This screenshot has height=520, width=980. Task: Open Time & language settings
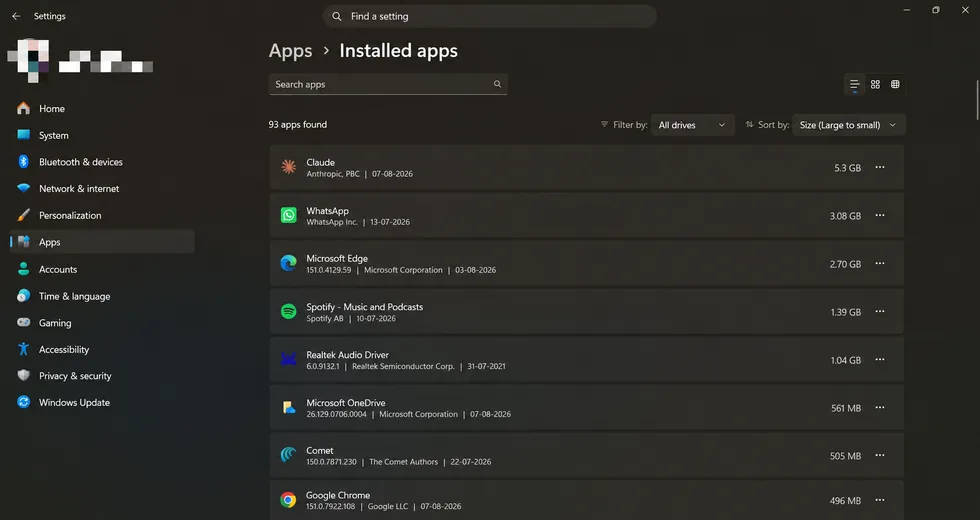[x=102, y=296]
